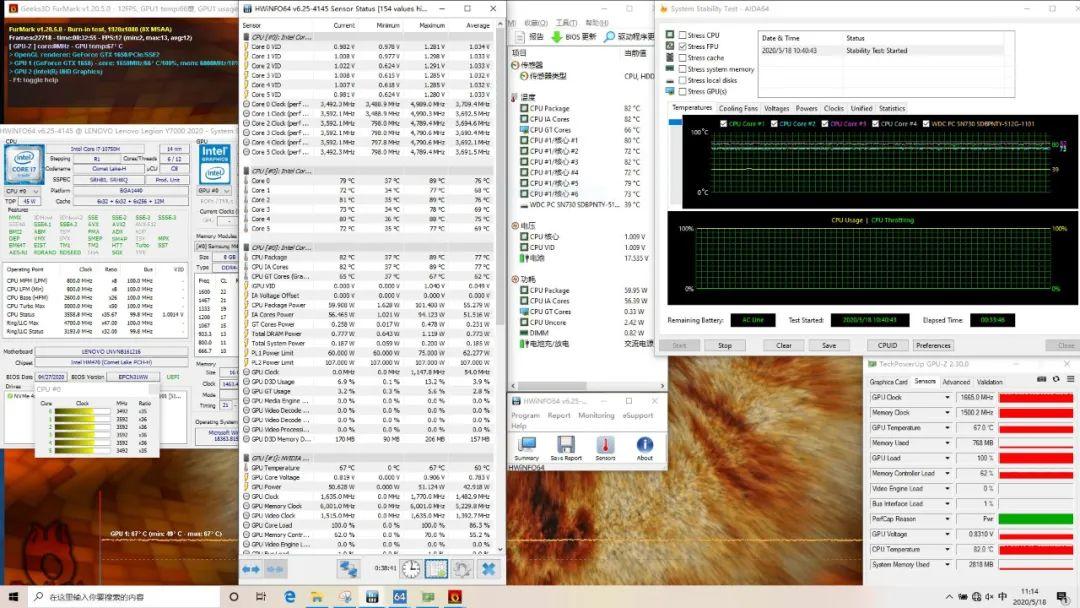This screenshot has width=1080, height=608.
Task: Click the Clear button in Stability Test
Action: pos(784,345)
